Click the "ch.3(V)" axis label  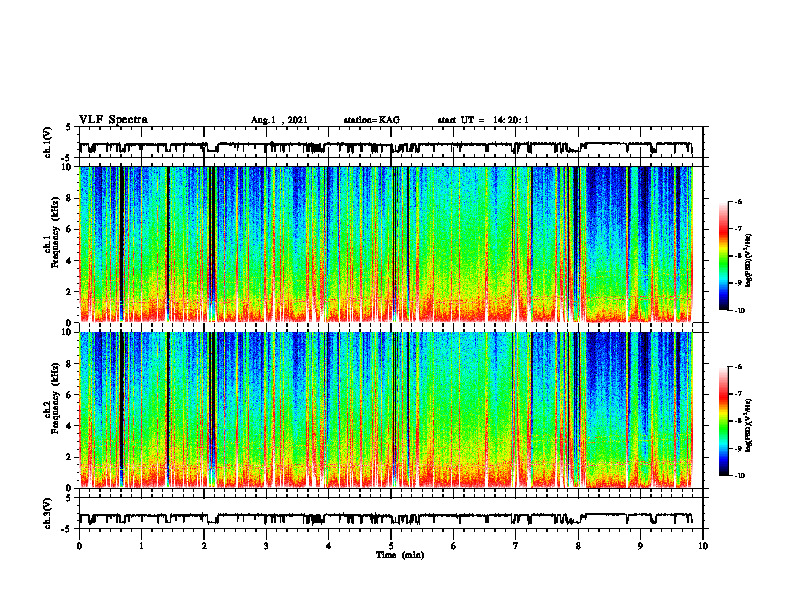coord(48,513)
